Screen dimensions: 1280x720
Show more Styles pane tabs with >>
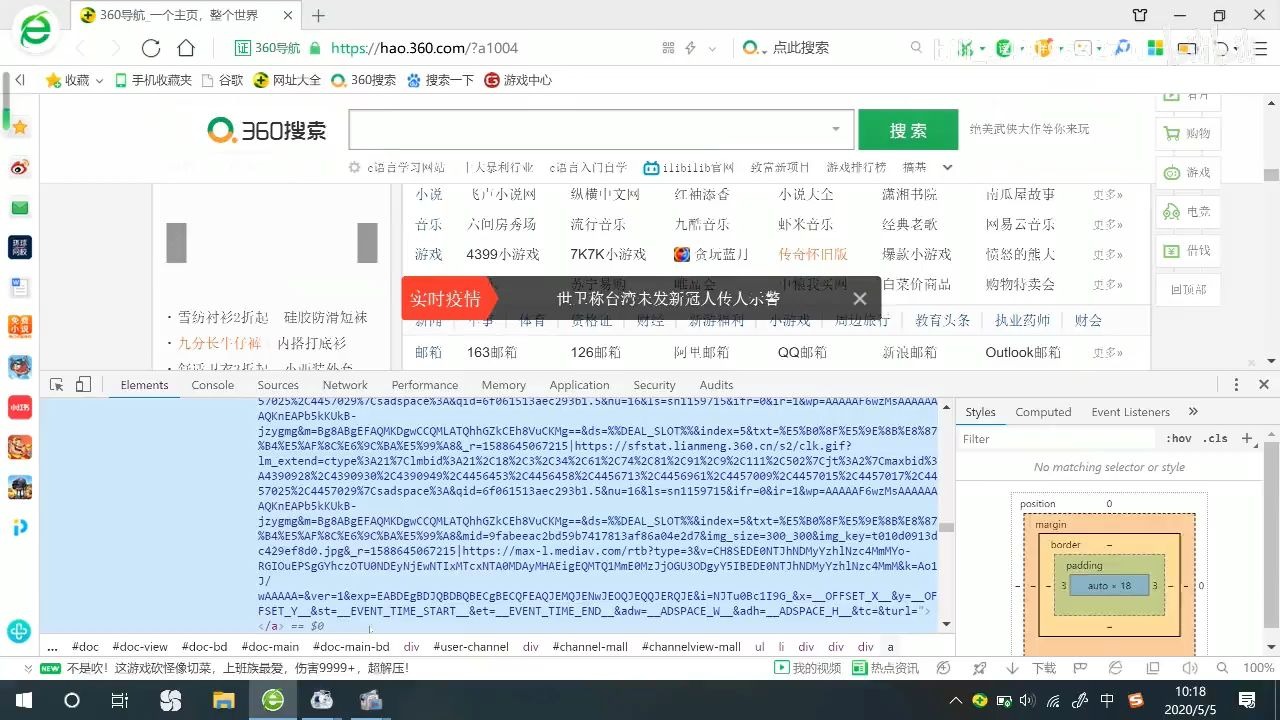pyautogui.click(x=1193, y=411)
